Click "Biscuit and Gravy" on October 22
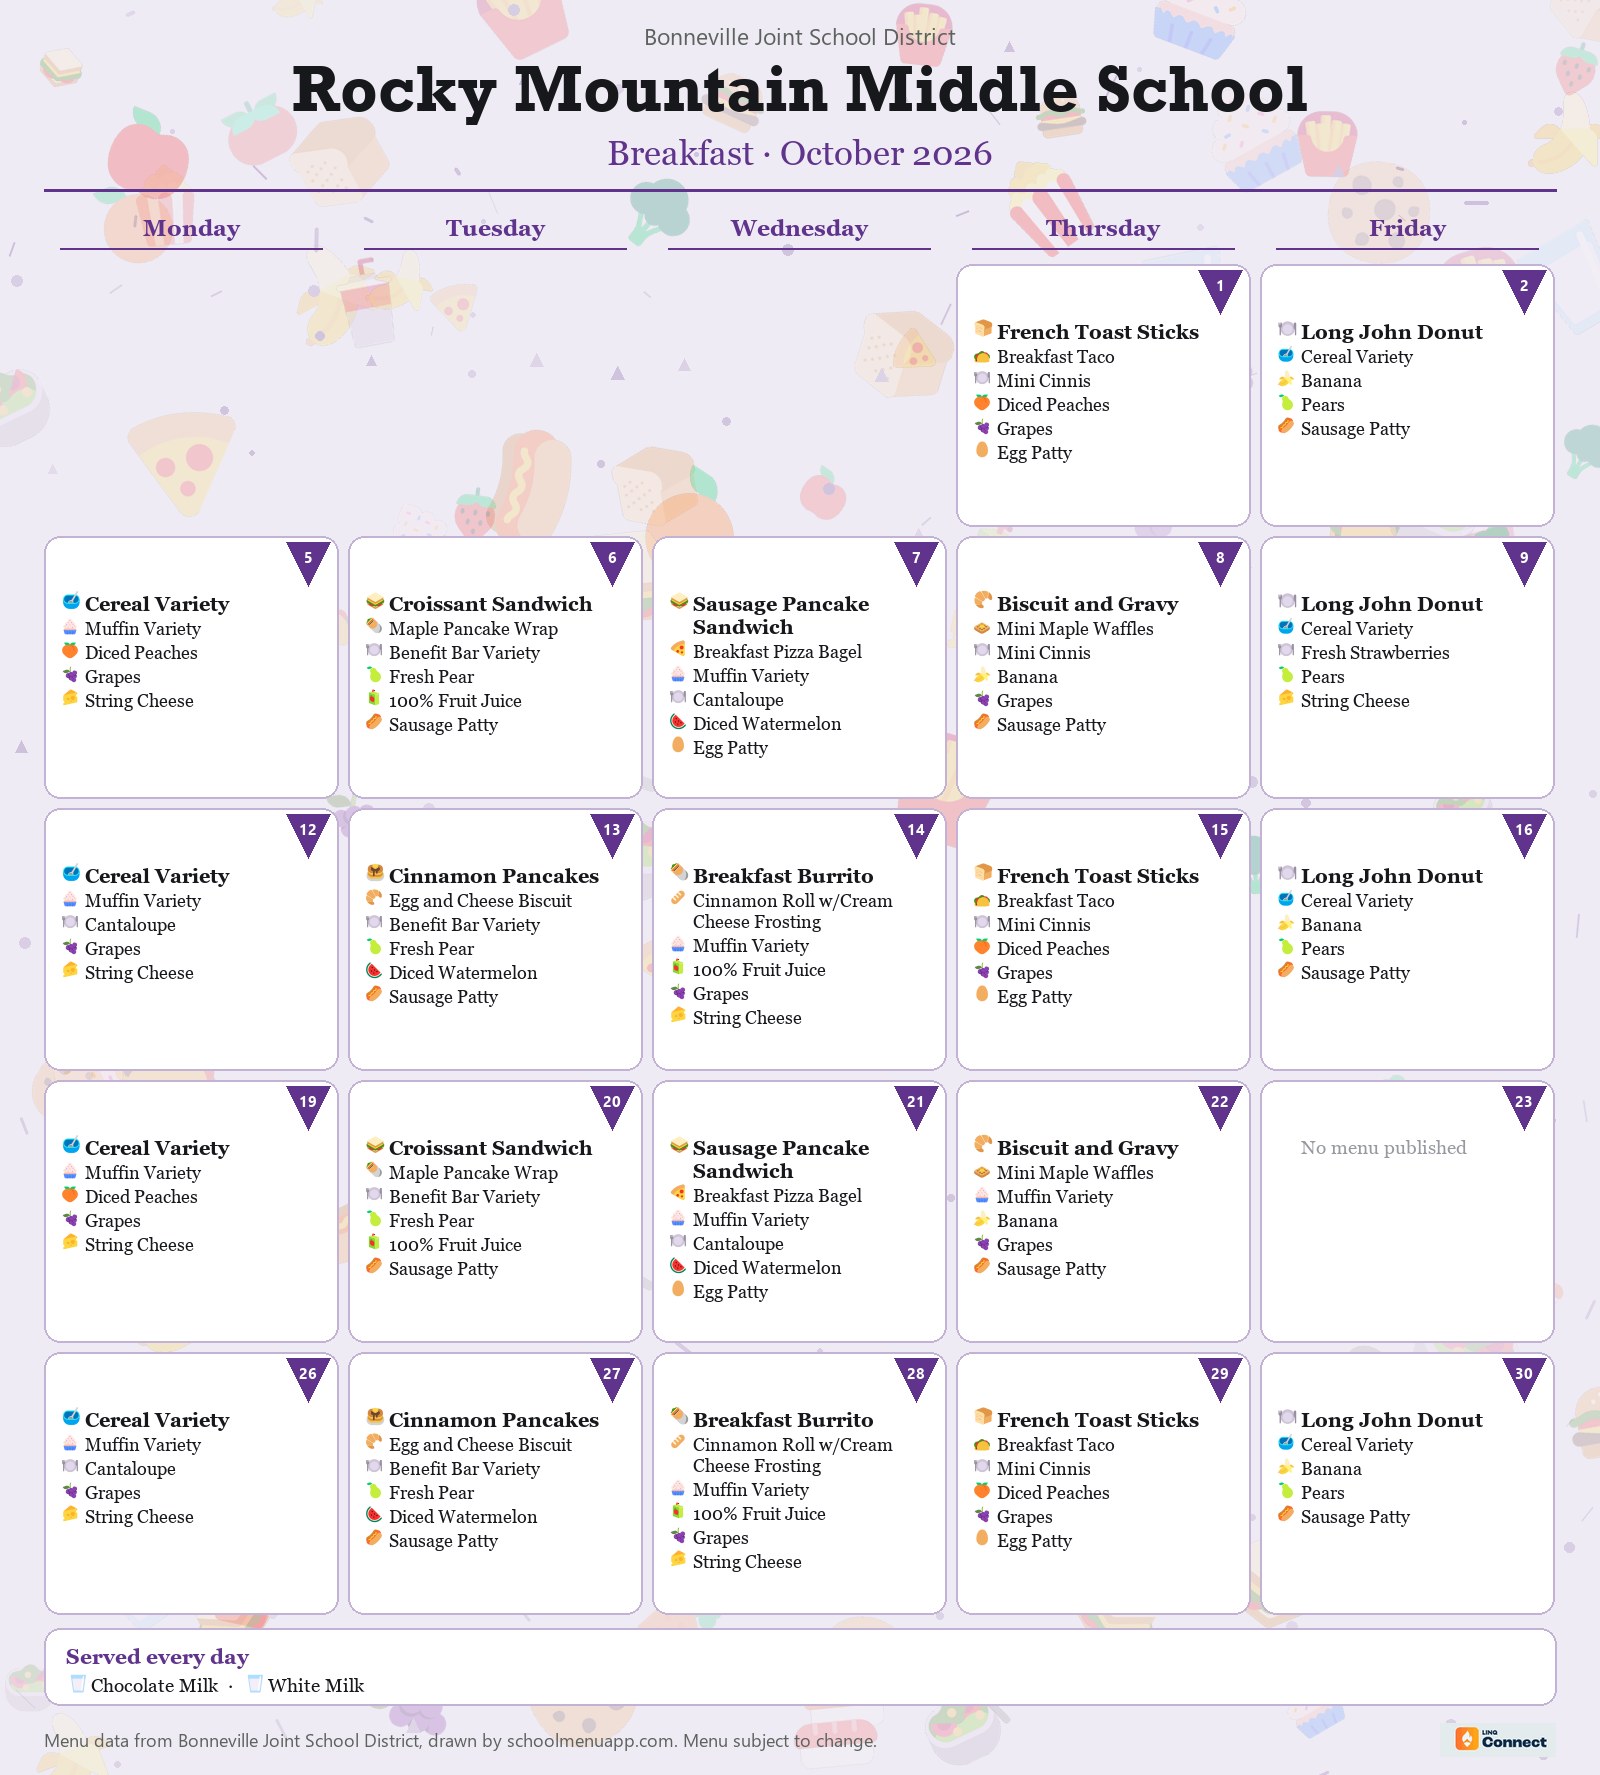This screenshot has width=1600, height=1775. [1087, 1147]
